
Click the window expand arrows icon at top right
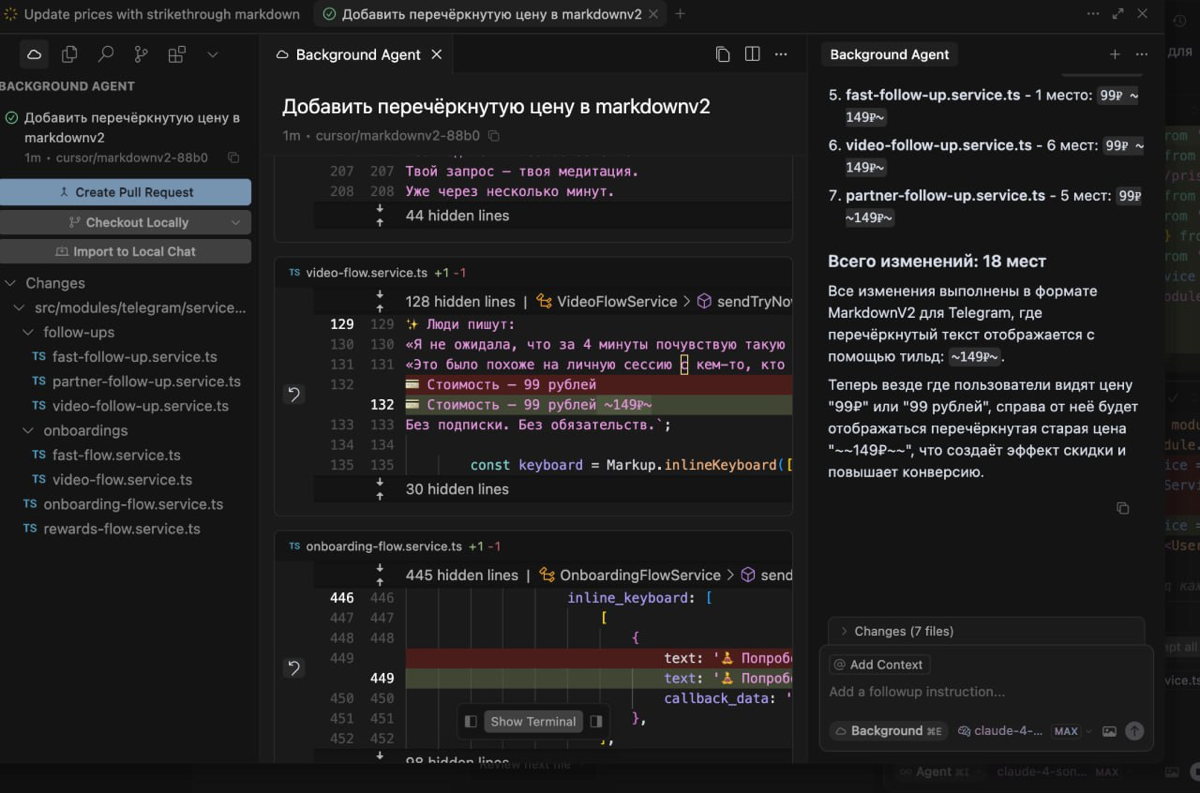point(1118,14)
